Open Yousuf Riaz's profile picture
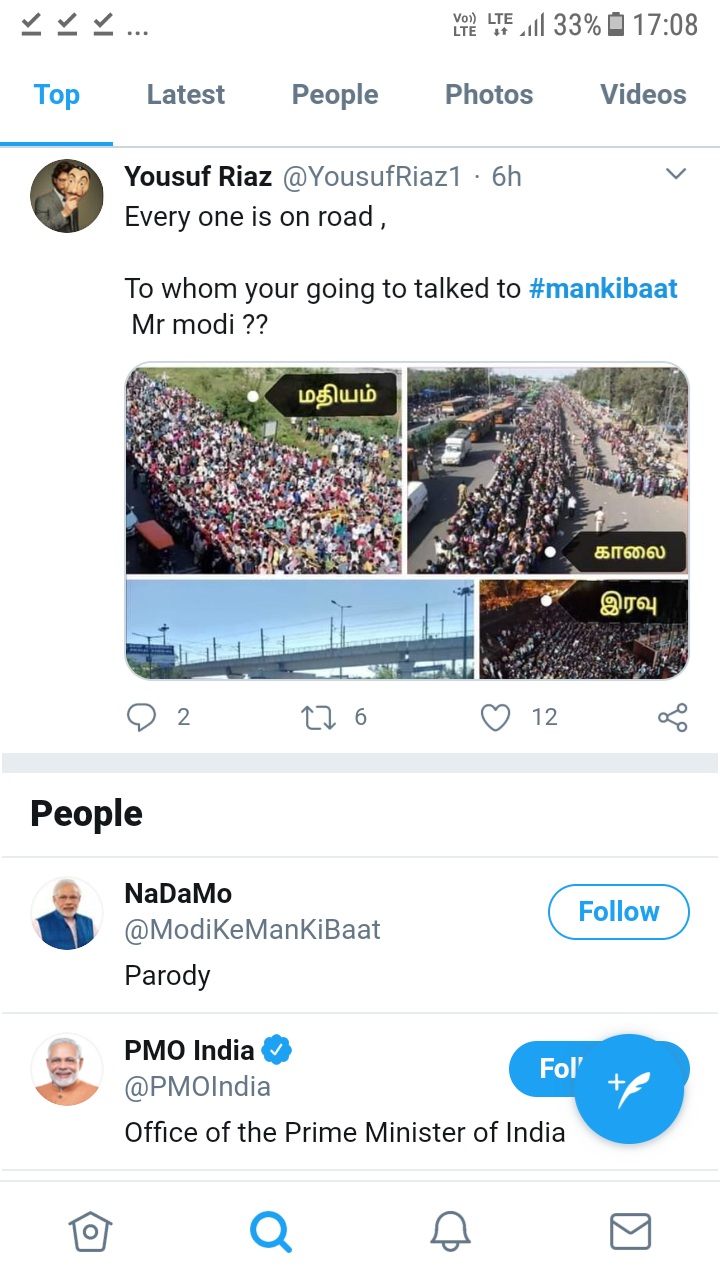 coord(67,196)
